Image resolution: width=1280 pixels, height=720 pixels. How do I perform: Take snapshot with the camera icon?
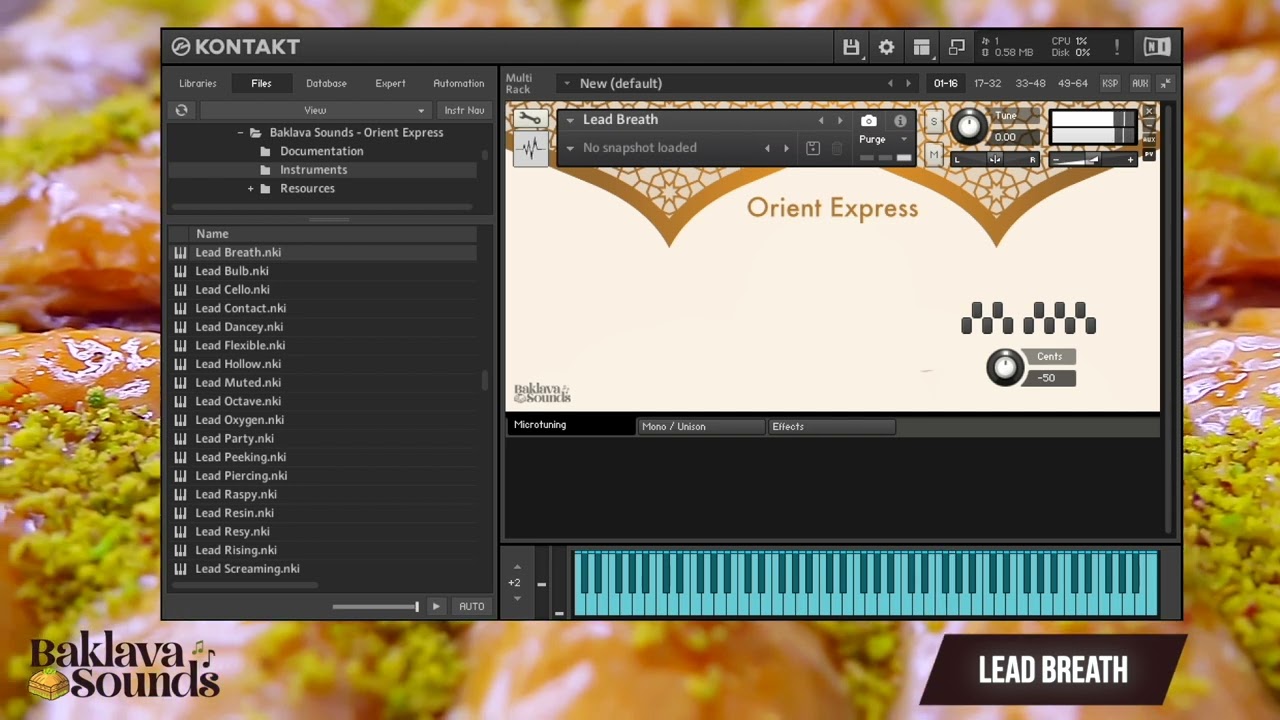868,121
